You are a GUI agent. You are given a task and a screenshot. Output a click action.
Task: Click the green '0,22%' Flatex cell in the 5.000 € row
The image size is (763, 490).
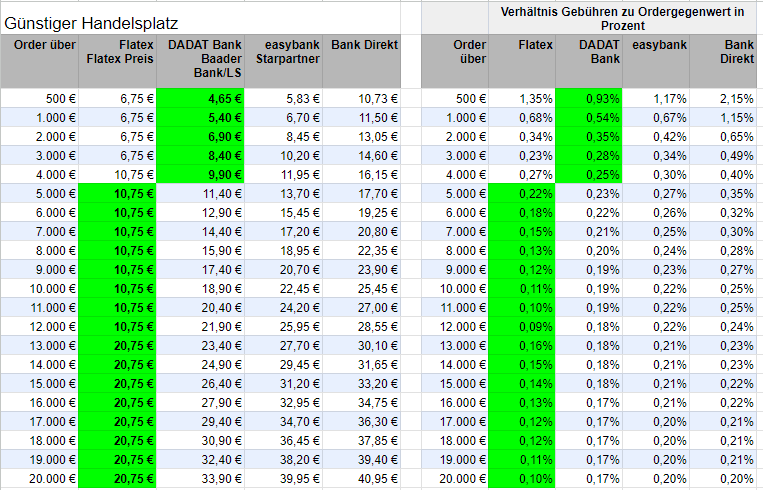[522, 194]
